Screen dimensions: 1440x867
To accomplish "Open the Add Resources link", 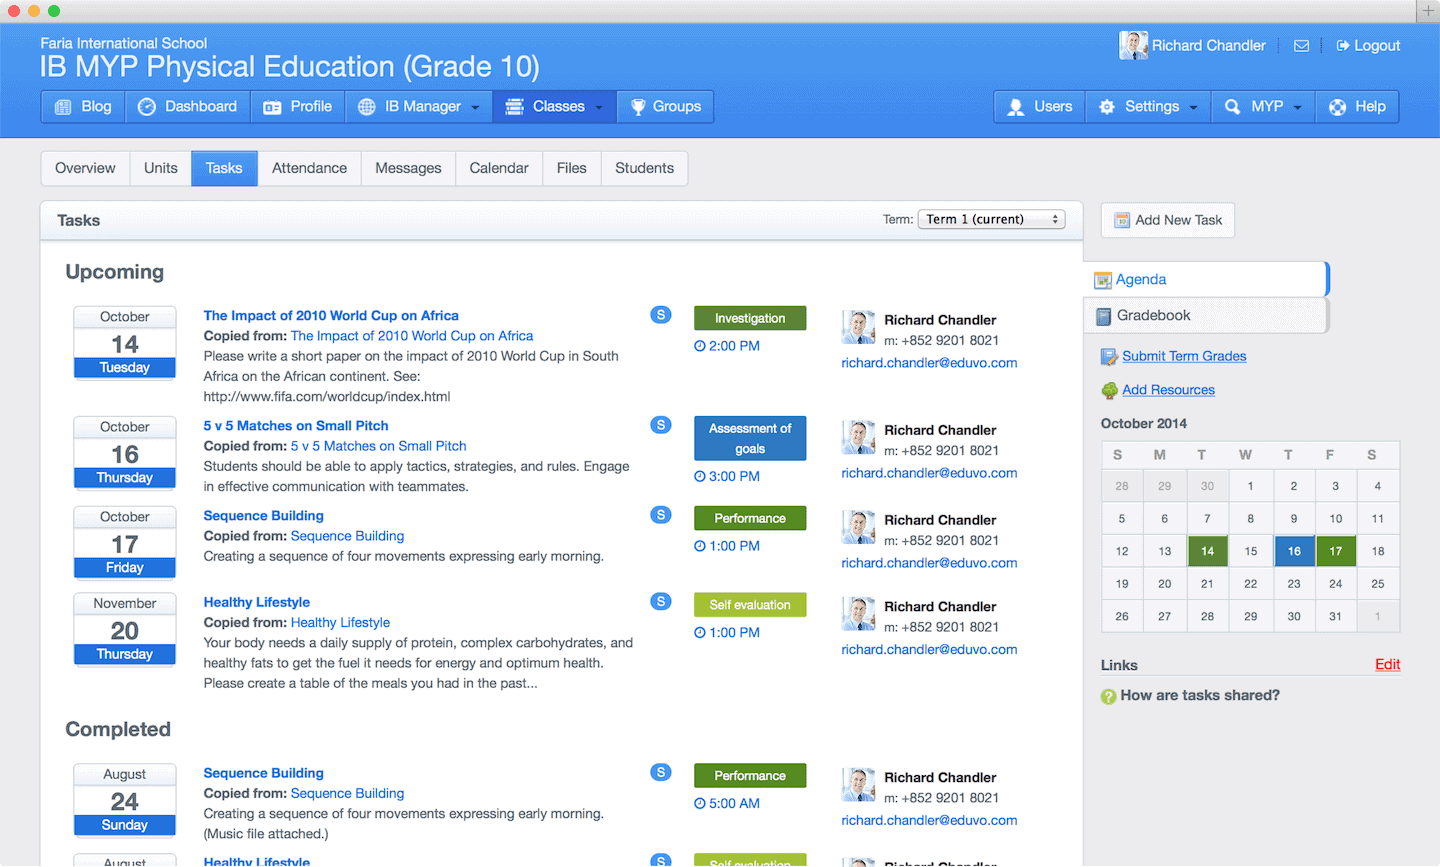I will [x=1168, y=390].
